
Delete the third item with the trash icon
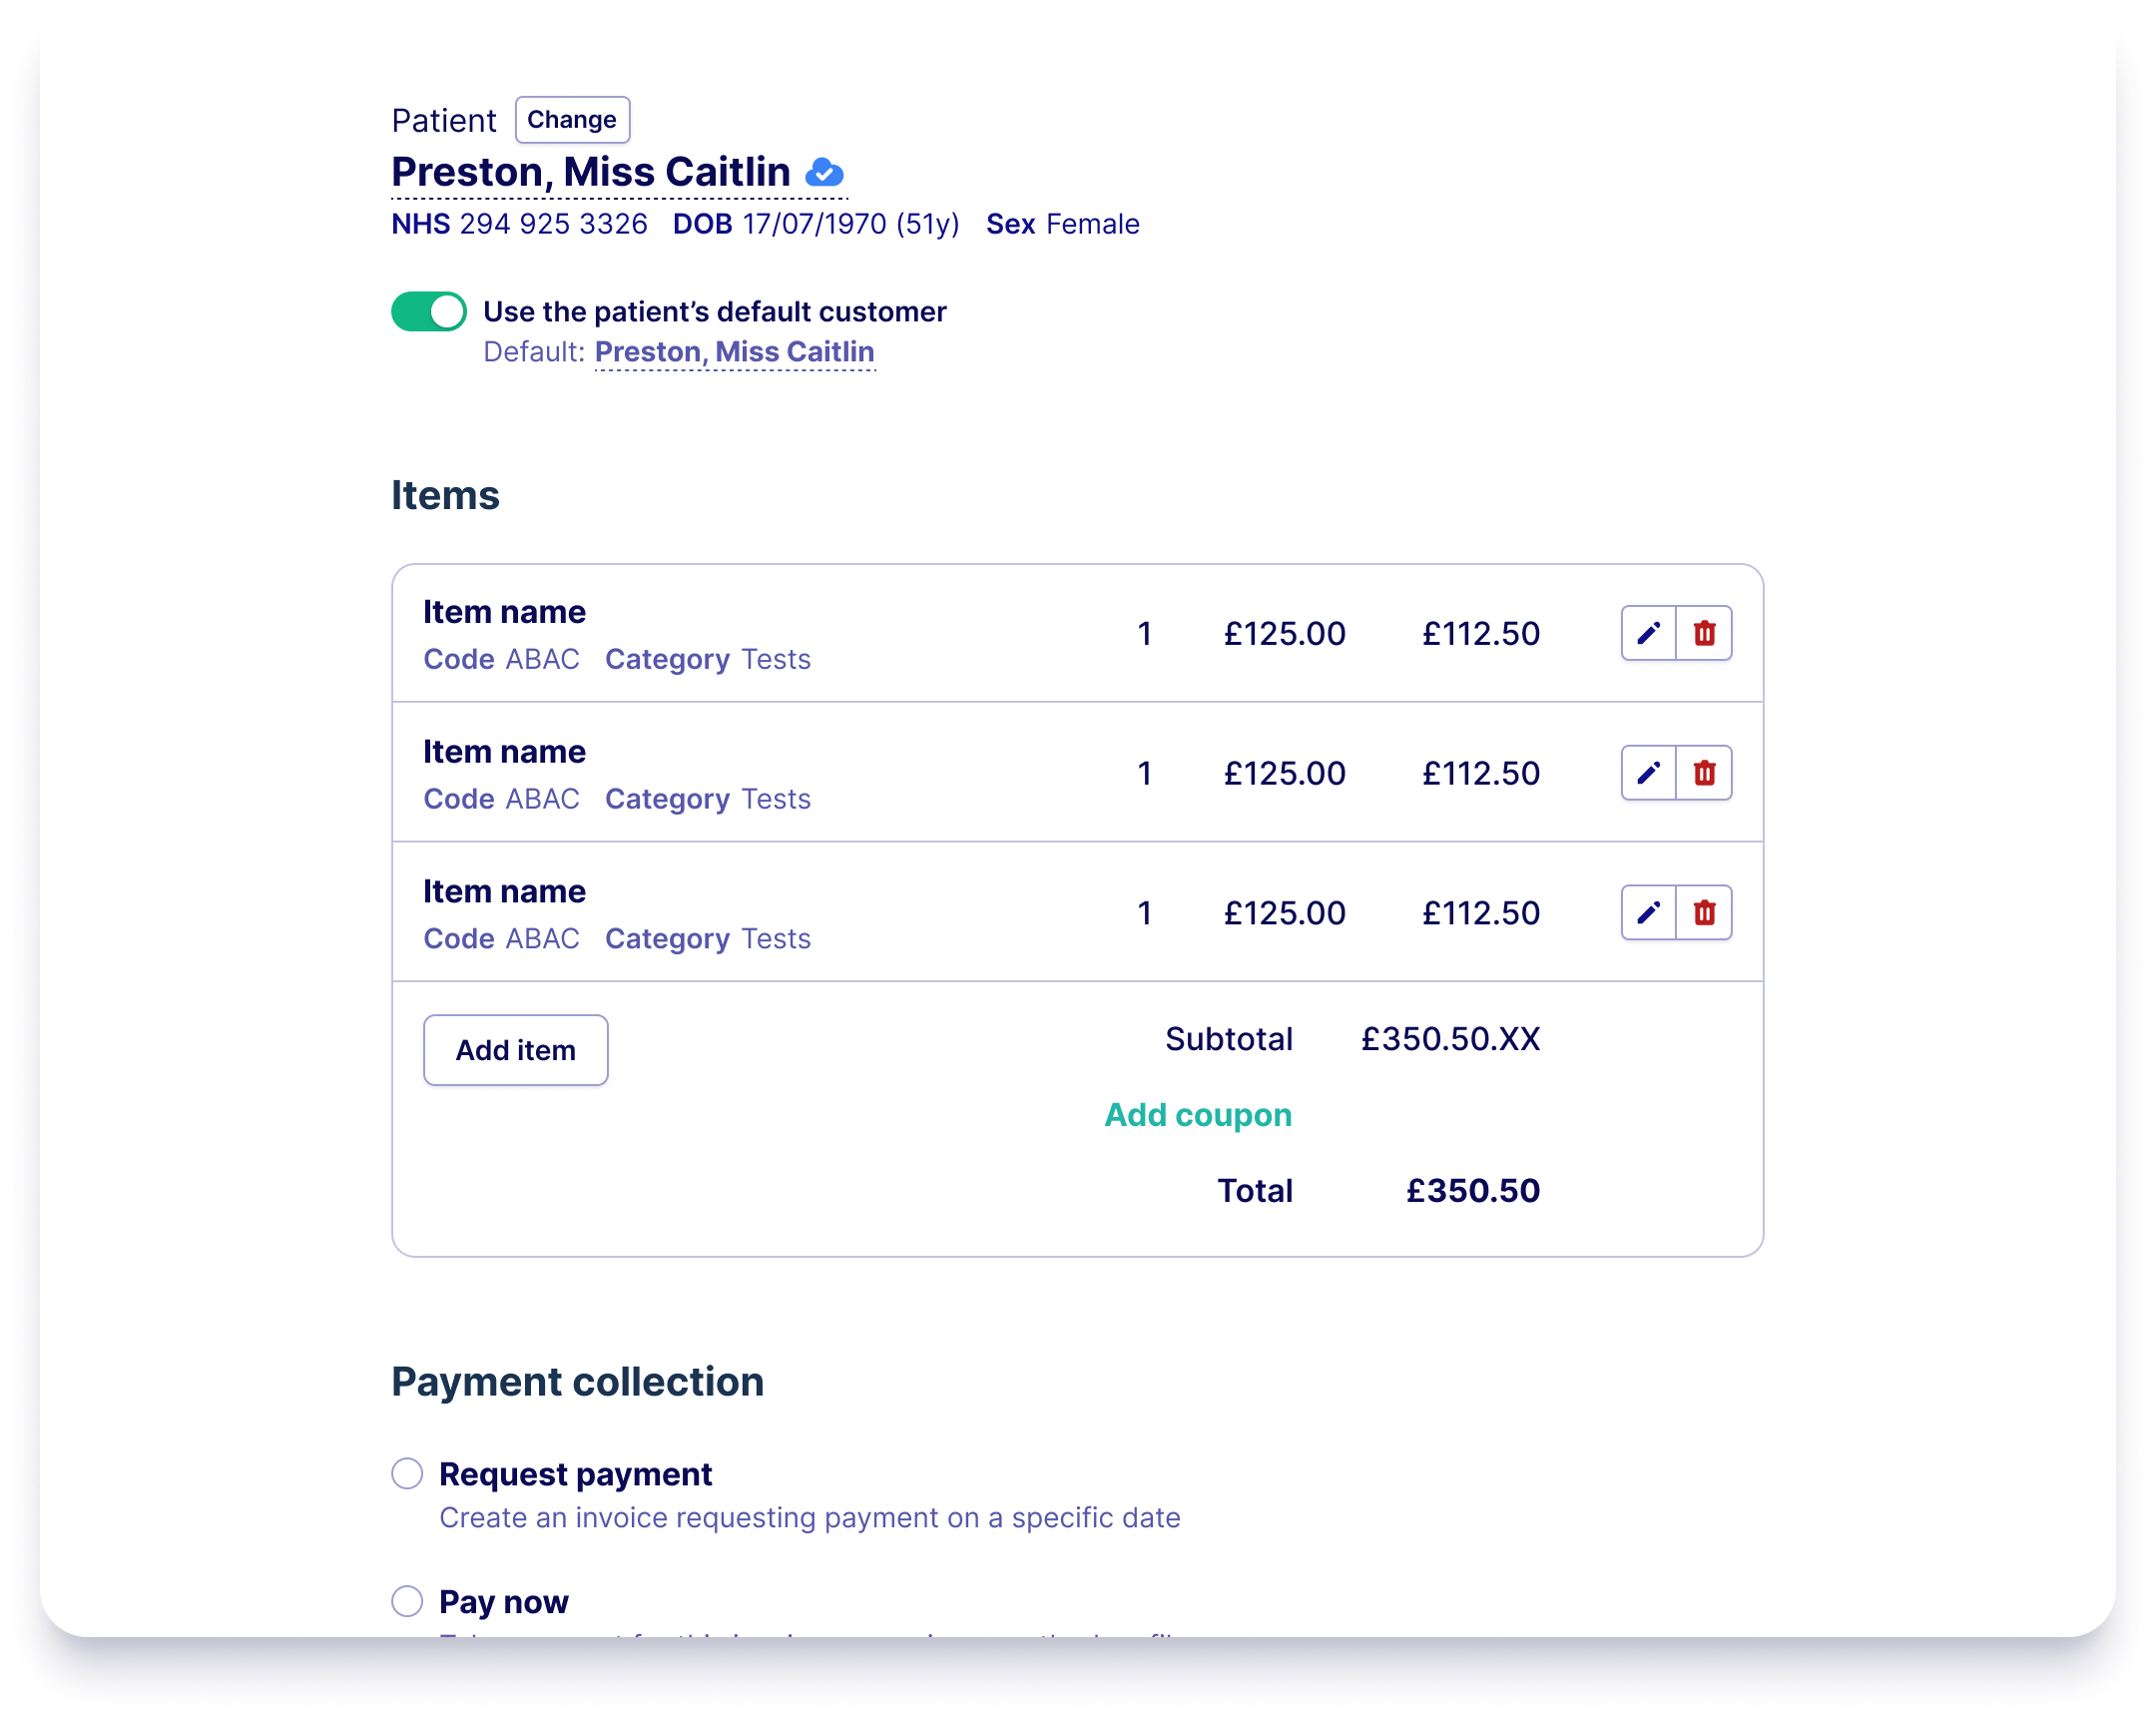pos(1705,912)
